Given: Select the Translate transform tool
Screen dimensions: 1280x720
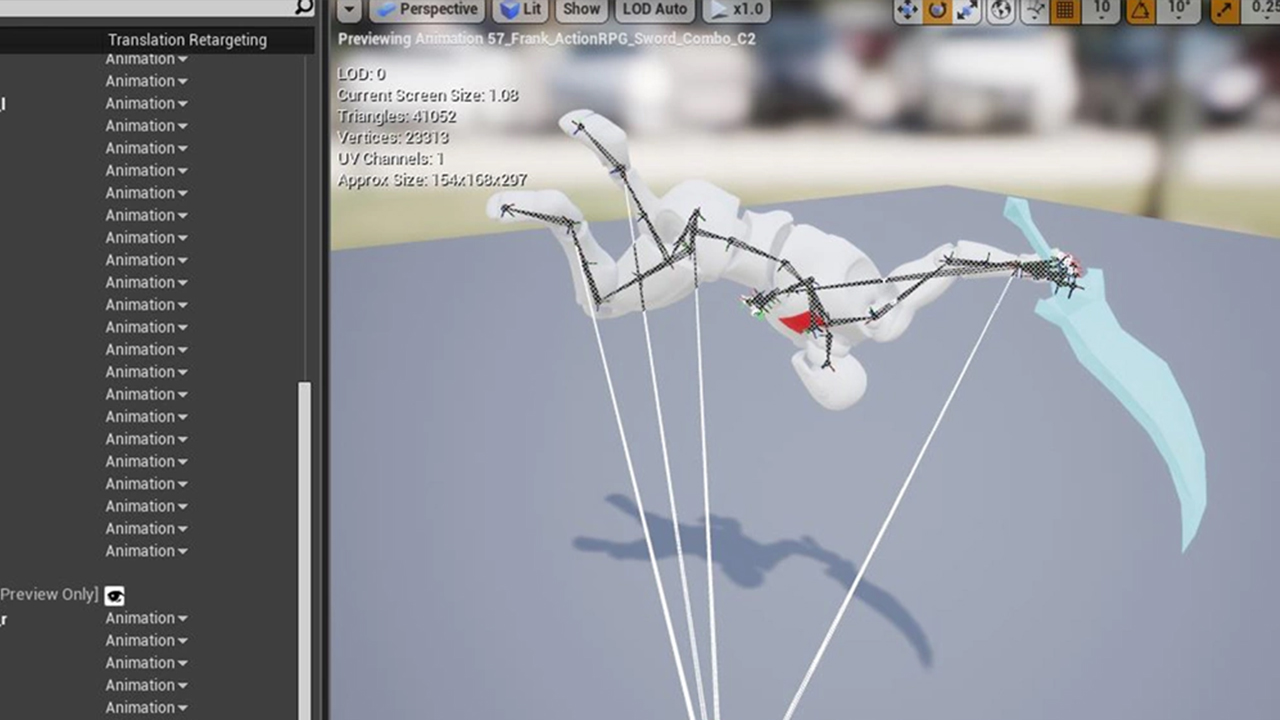Looking at the screenshot, I should click(907, 10).
